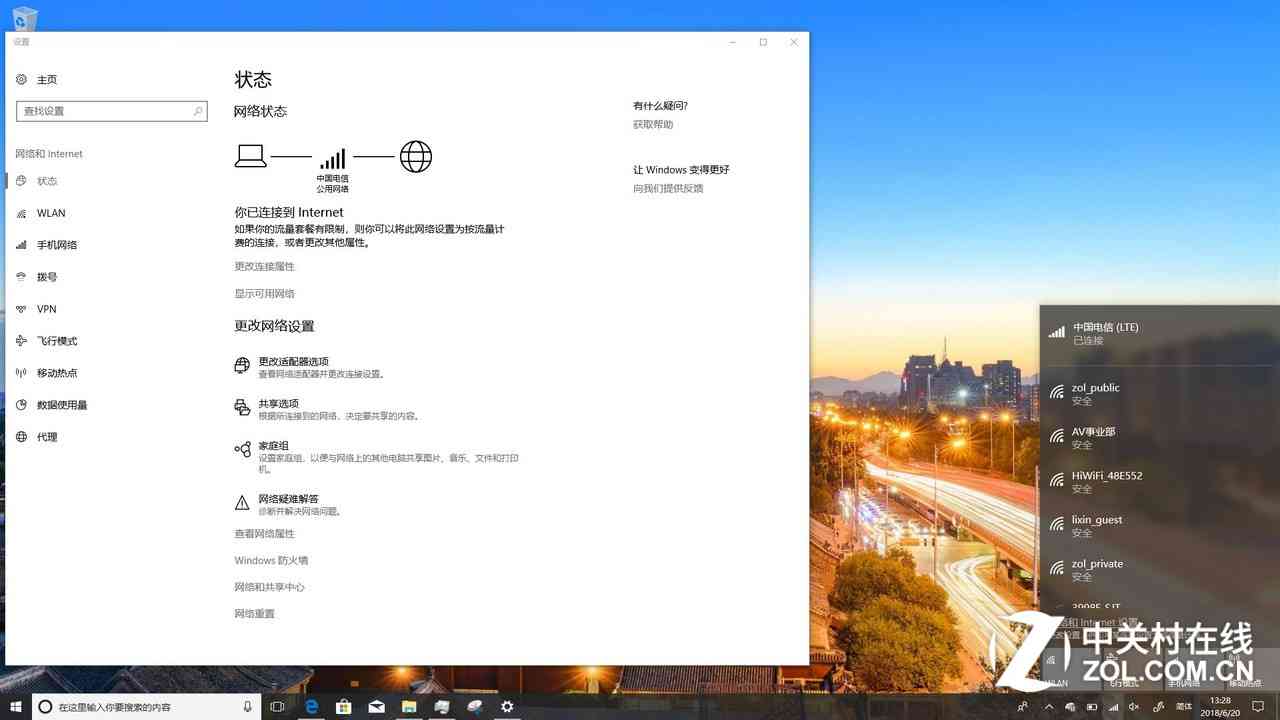This screenshot has height=720, width=1280.
Task: Open the People icon in system tray
Action: click(x=1023, y=707)
